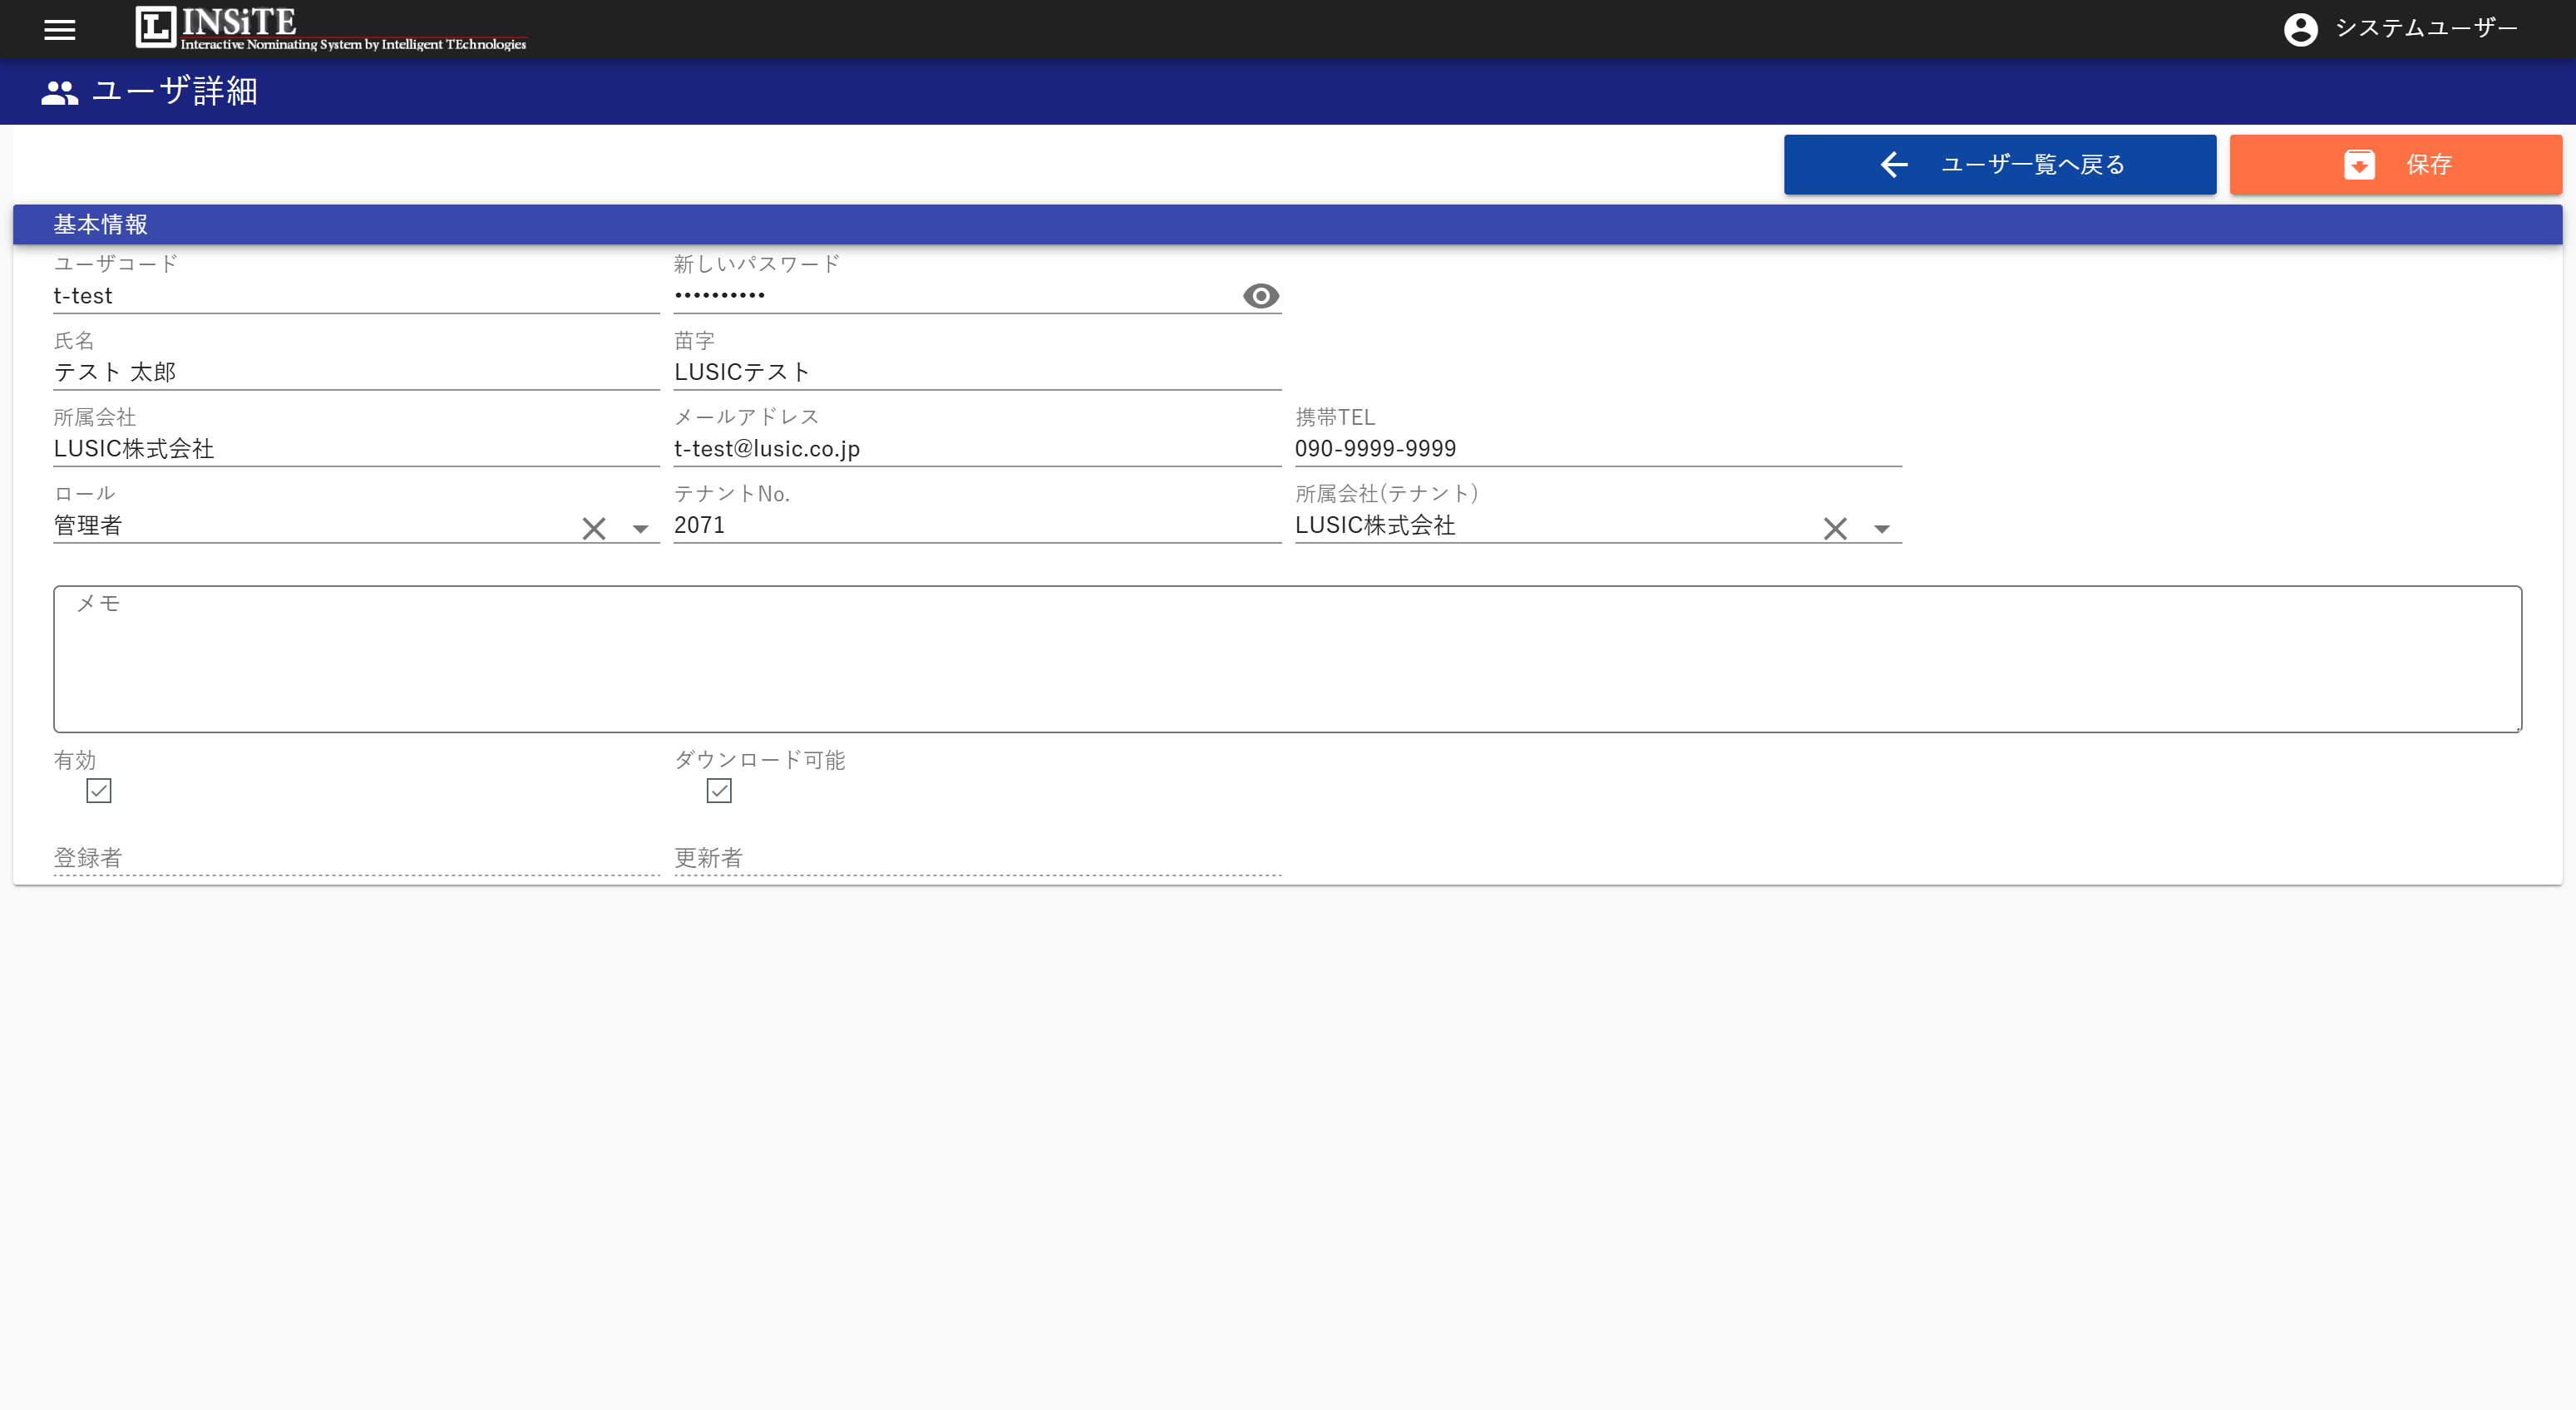Click the テナントNo. field showing 2071

coord(975,525)
